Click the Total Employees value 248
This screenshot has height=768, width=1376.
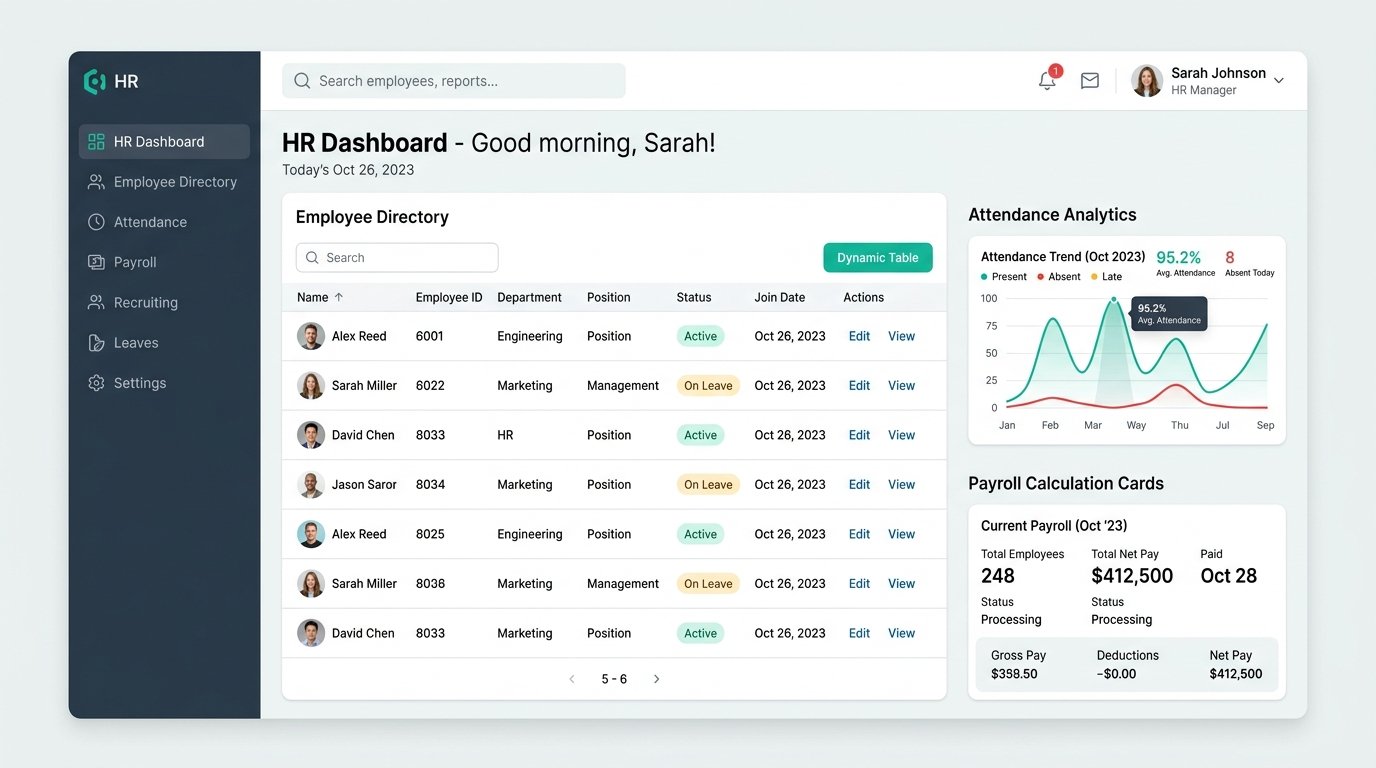(x=998, y=576)
